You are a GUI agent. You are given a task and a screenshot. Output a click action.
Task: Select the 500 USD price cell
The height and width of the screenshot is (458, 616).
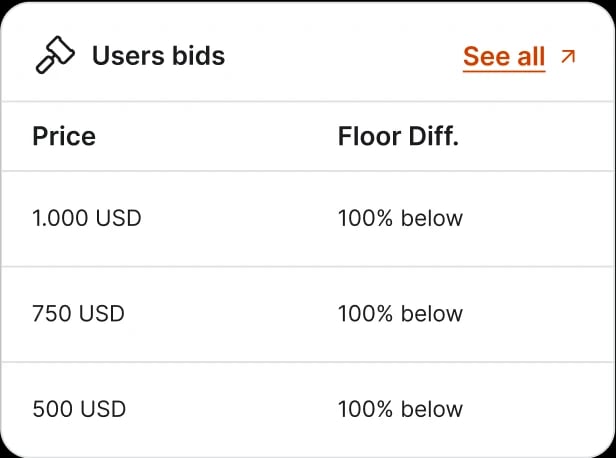79,409
